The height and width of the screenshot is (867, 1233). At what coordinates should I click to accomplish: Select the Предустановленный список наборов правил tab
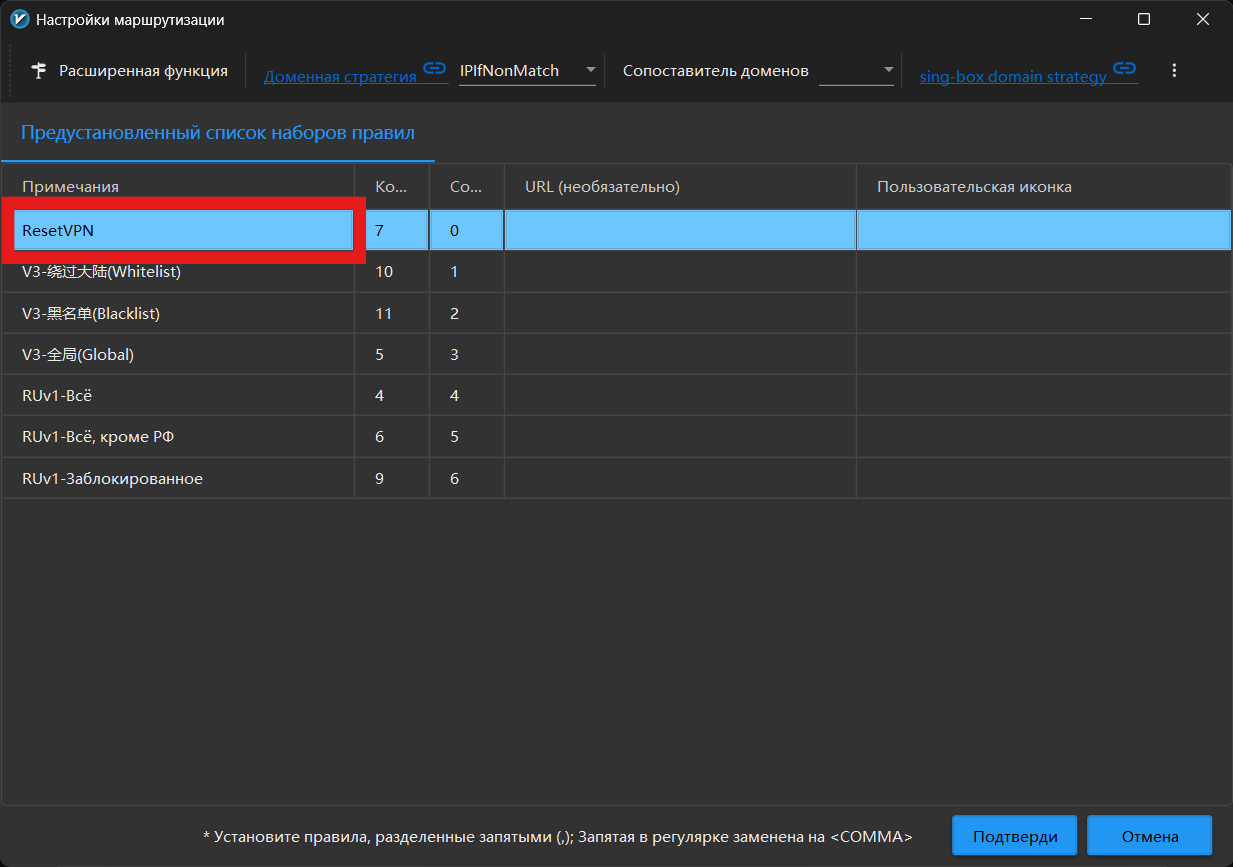pyautogui.click(x=218, y=133)
